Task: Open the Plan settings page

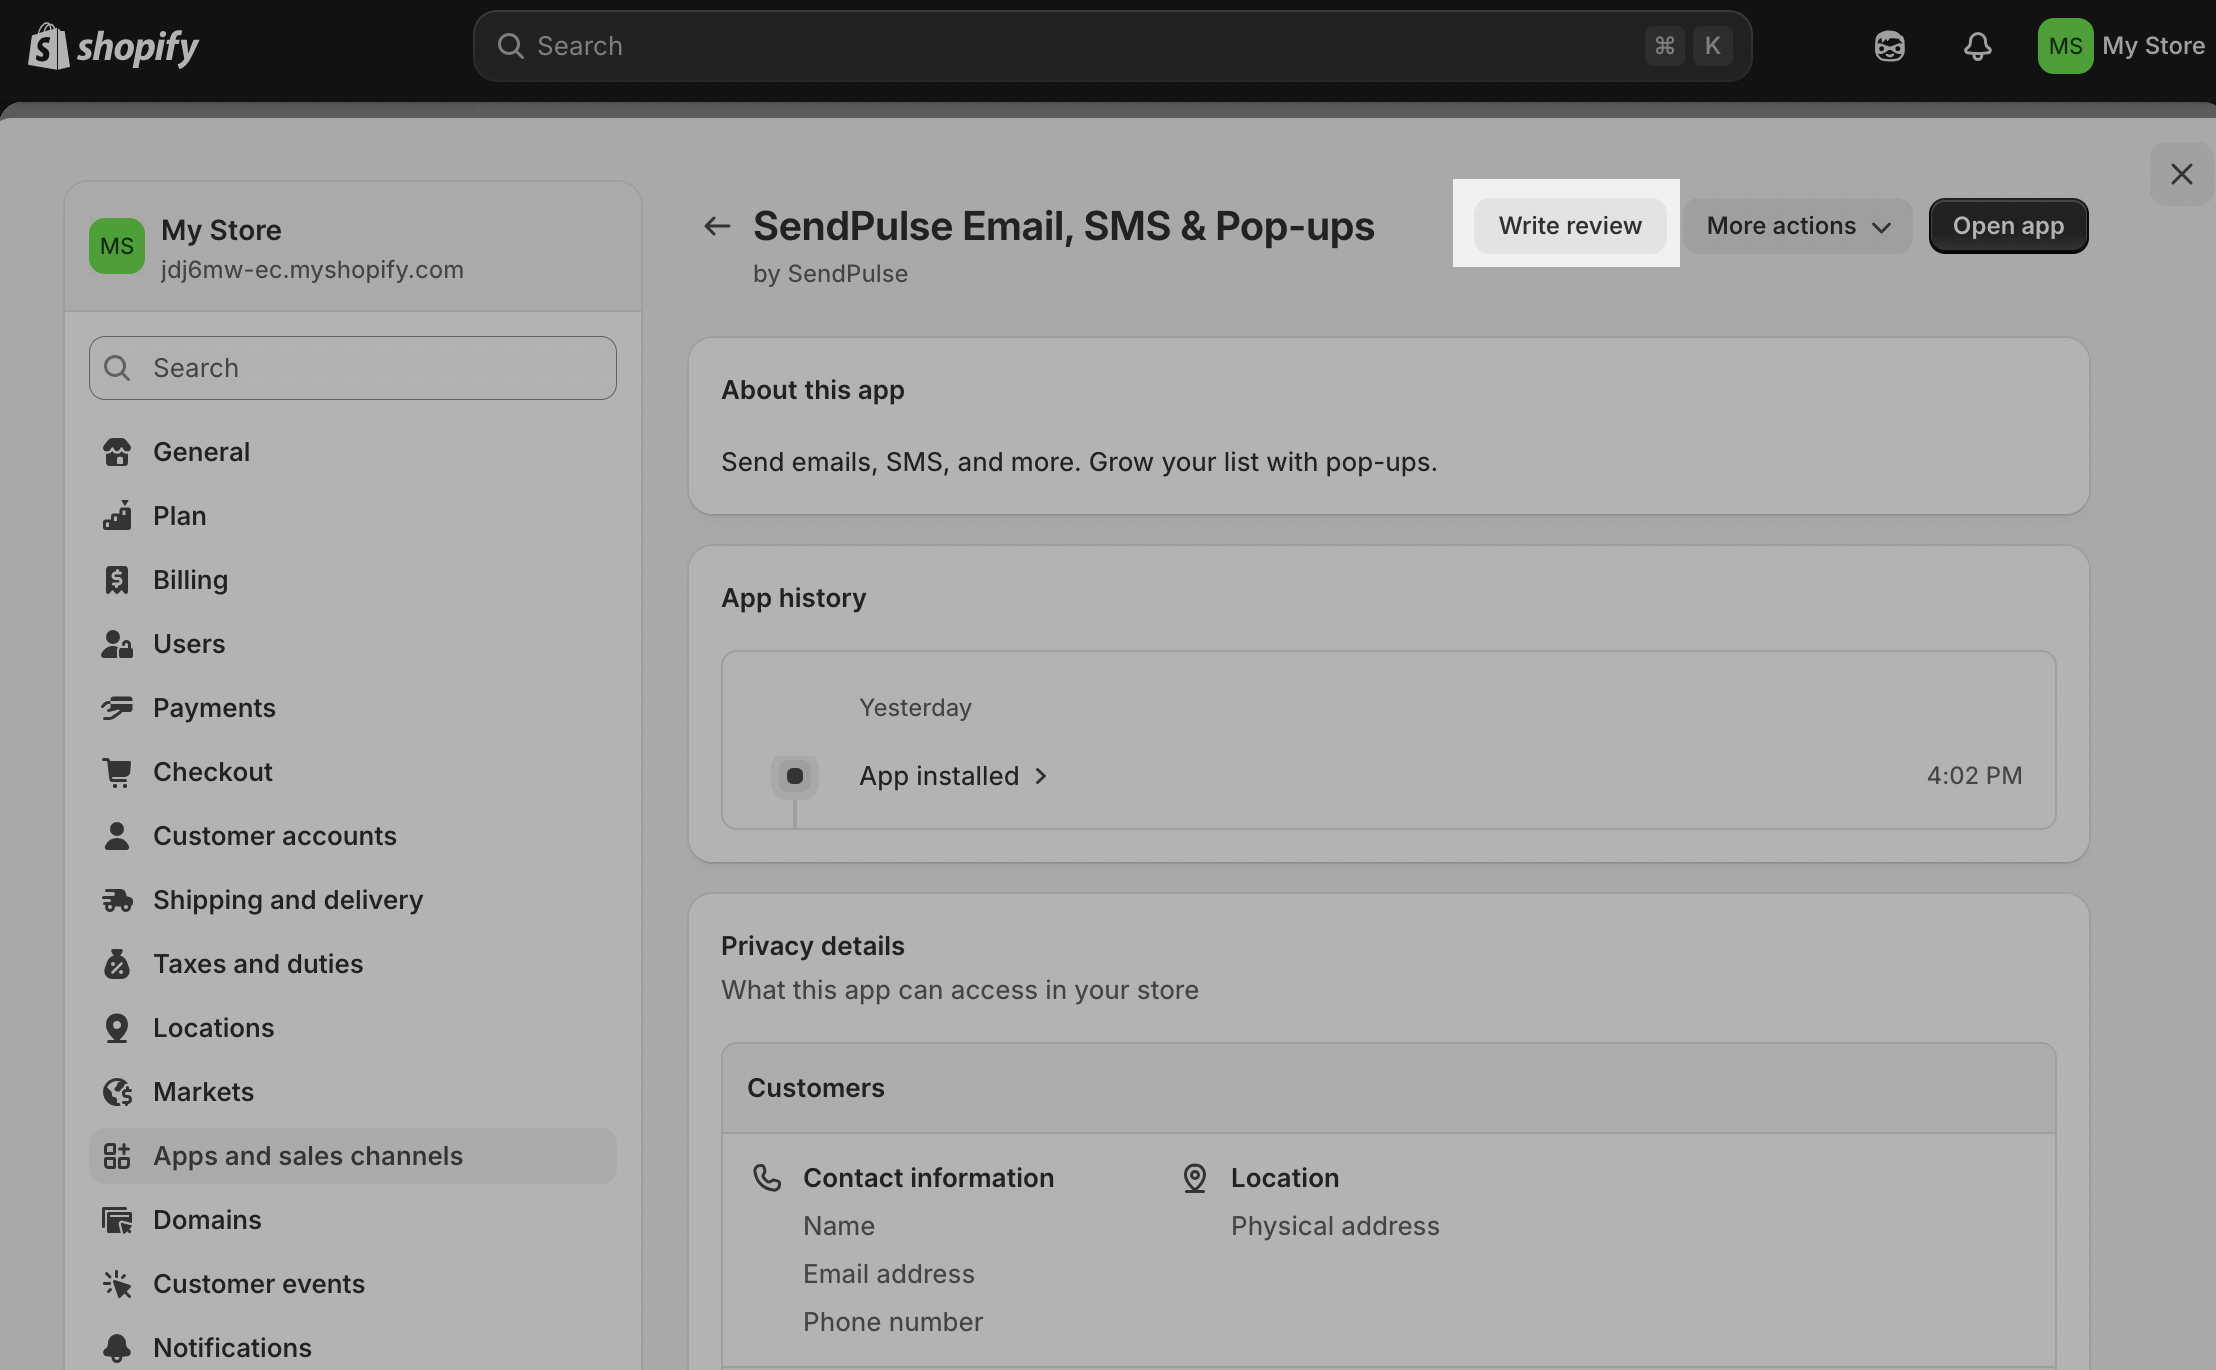Action: pos(353,516)
